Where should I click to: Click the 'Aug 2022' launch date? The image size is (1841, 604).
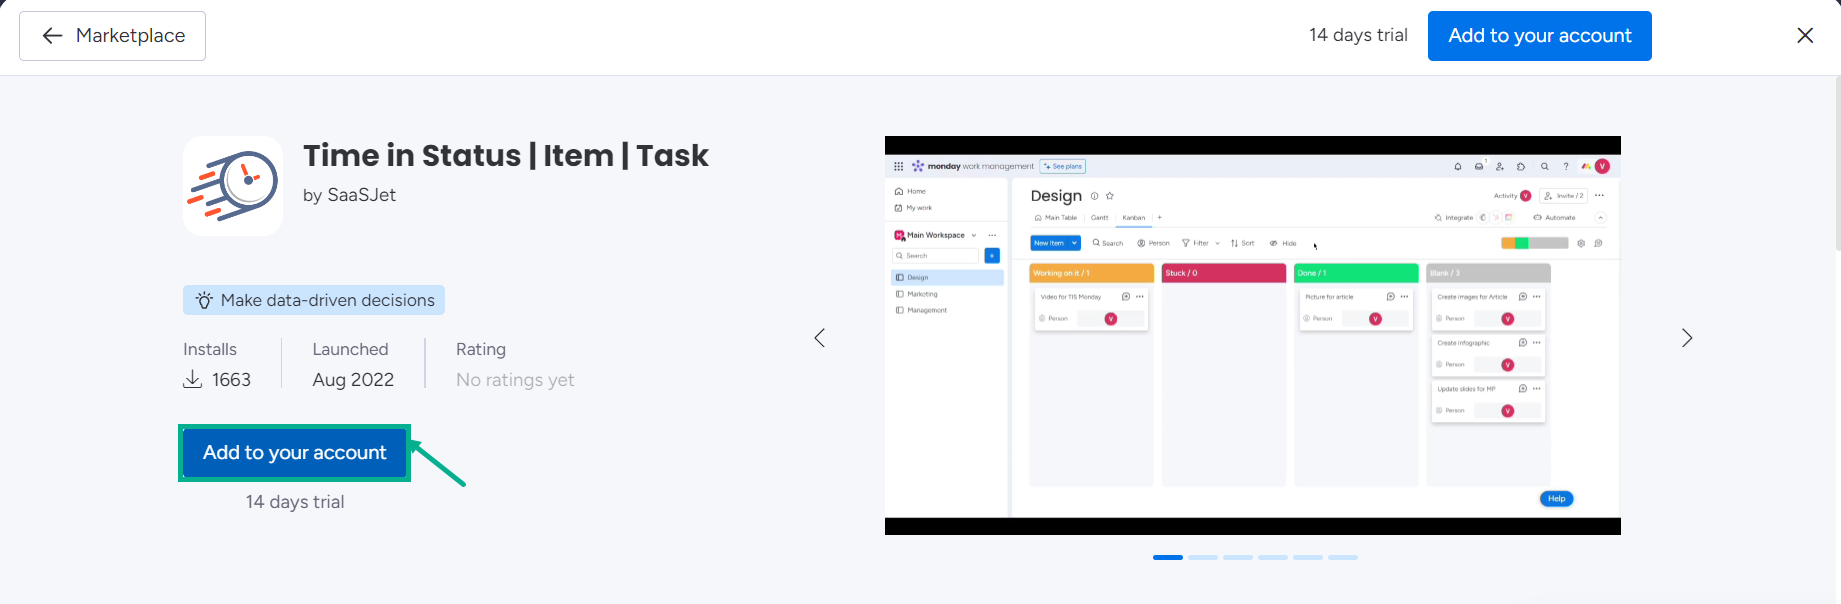[353, 380]
